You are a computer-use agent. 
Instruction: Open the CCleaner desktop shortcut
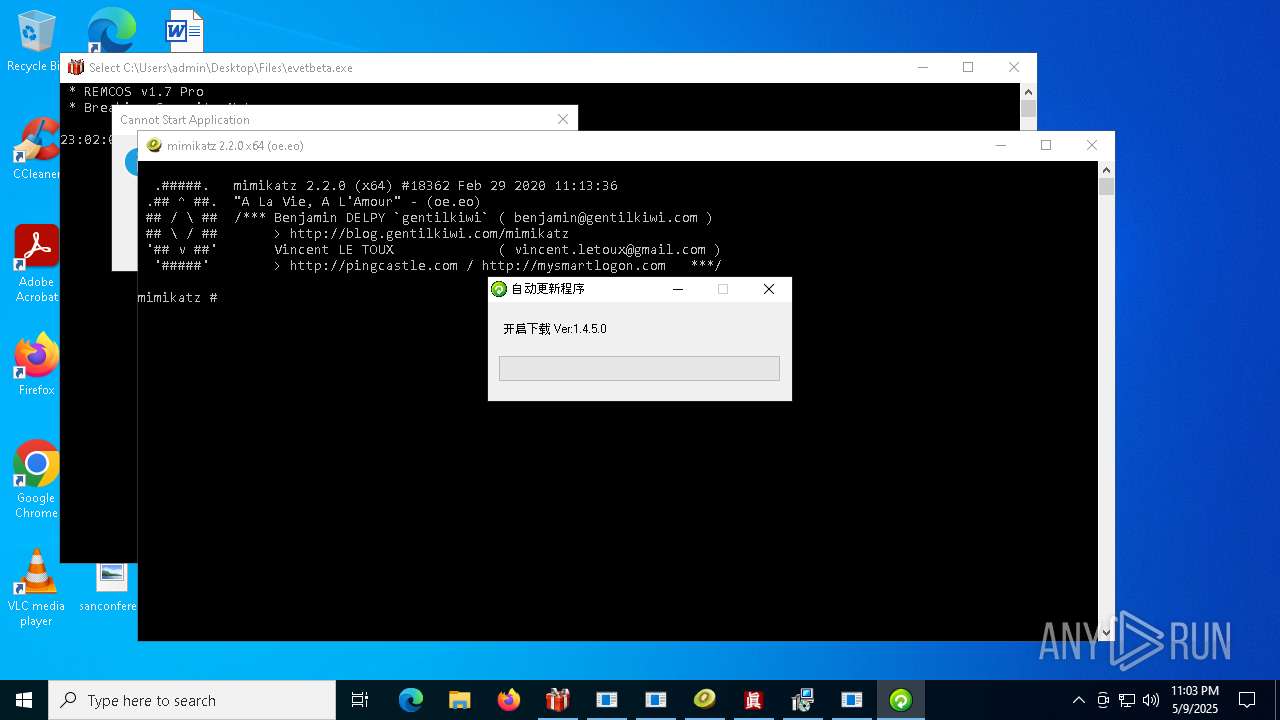pyautogui.click(x=36, y=149)
